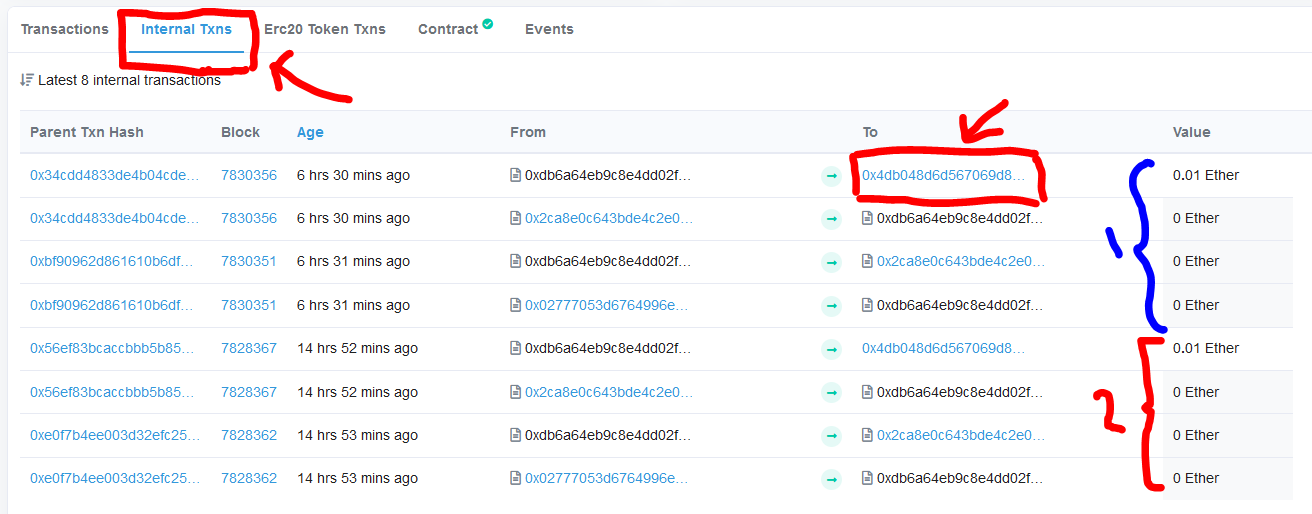The image size is (1312, 514).
Task: Click contract icon before To 0xdb6a in block 7828367
Action: click(868, 393)
